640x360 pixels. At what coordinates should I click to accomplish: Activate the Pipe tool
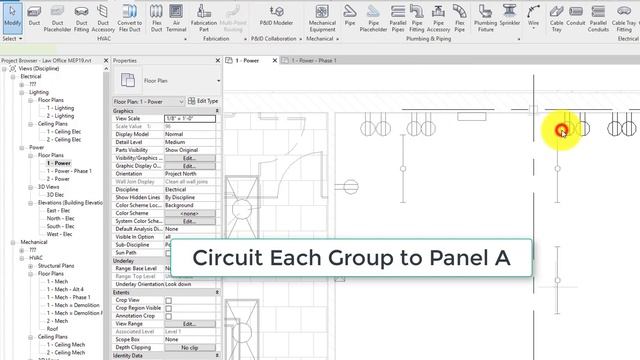coord(350,16)
